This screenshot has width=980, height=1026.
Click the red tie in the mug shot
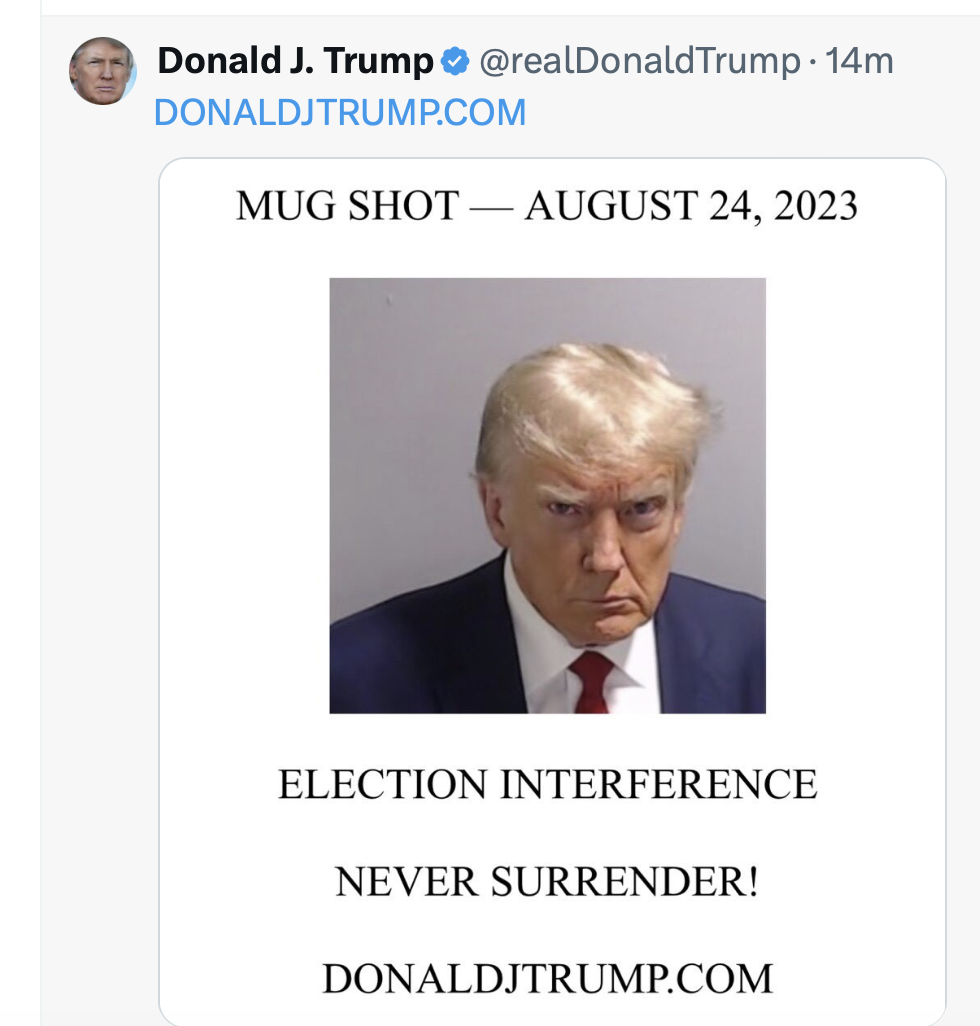point(591,682)
